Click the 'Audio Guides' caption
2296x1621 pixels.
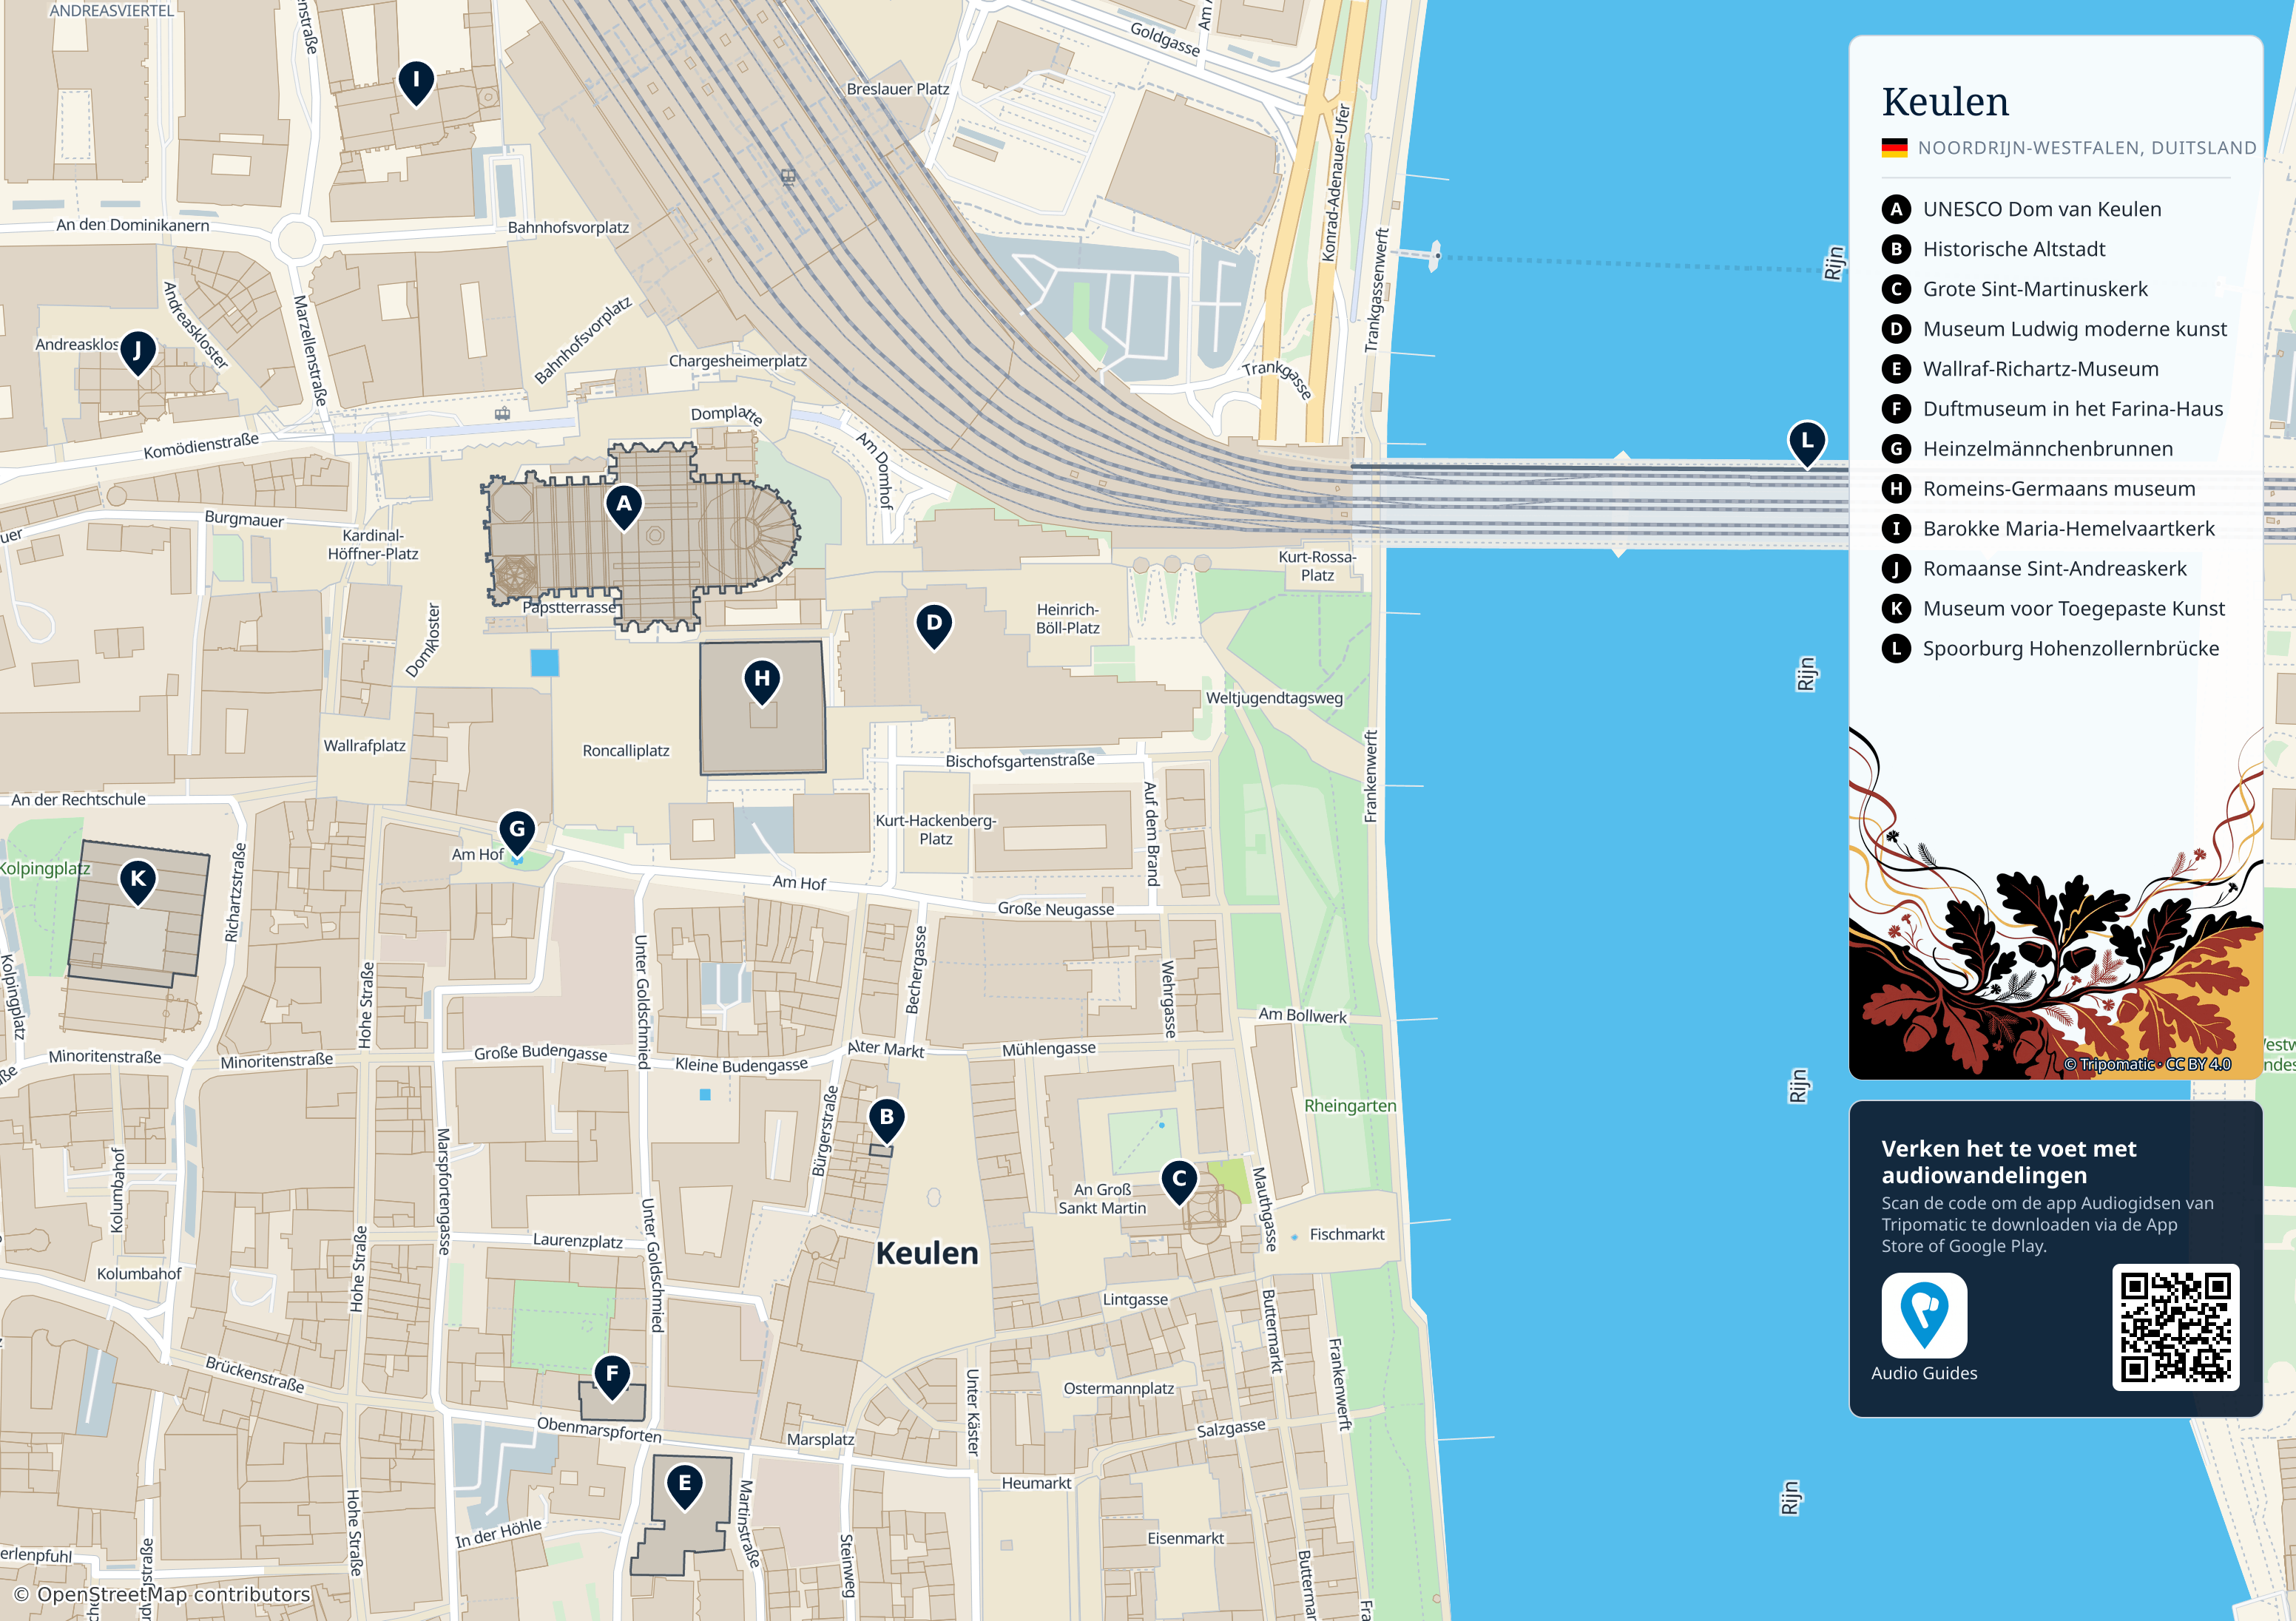point(1924,1373)
